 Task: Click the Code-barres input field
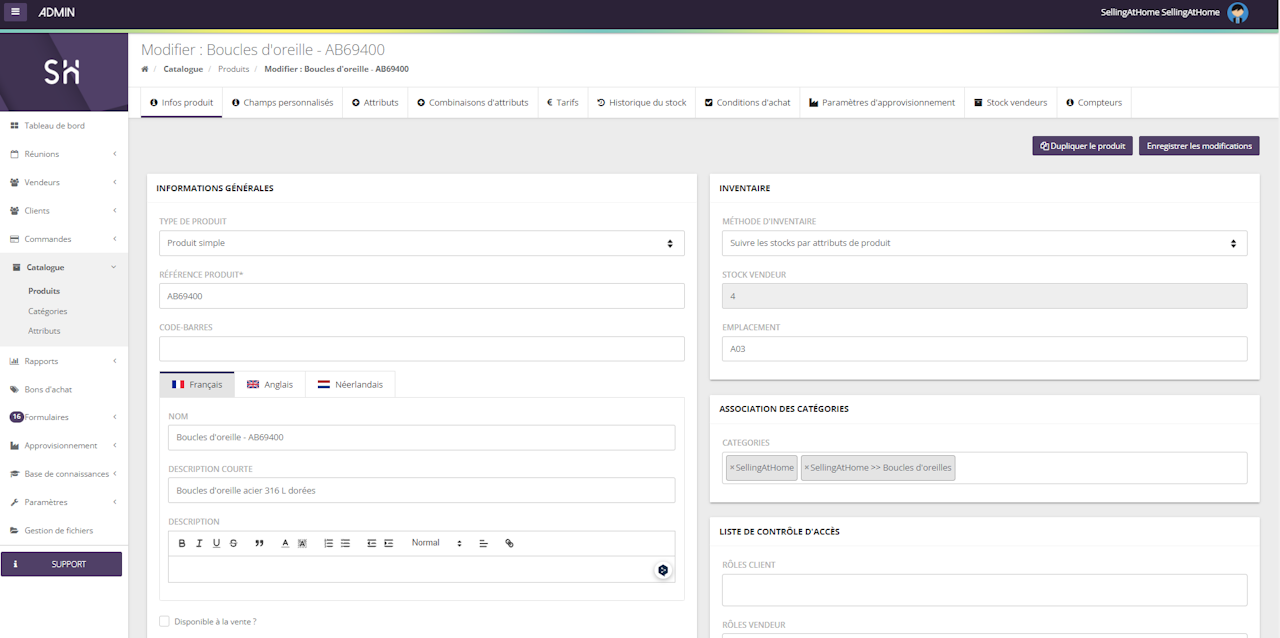[421, 348]
